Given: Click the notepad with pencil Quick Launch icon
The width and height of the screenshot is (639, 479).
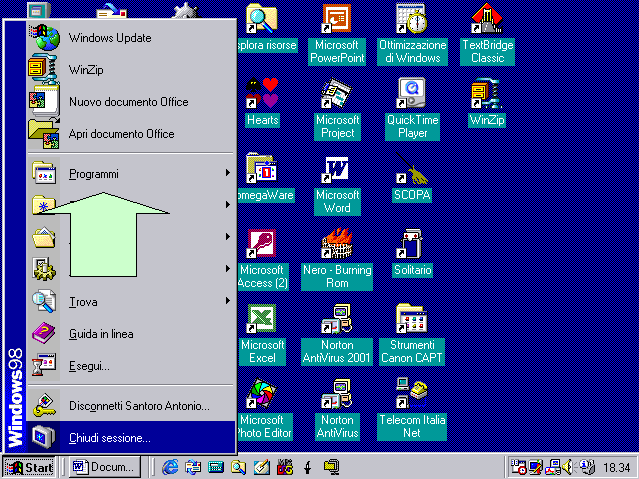Looking at the screenshot, I should pyautogui.click(x=262, y=467).
